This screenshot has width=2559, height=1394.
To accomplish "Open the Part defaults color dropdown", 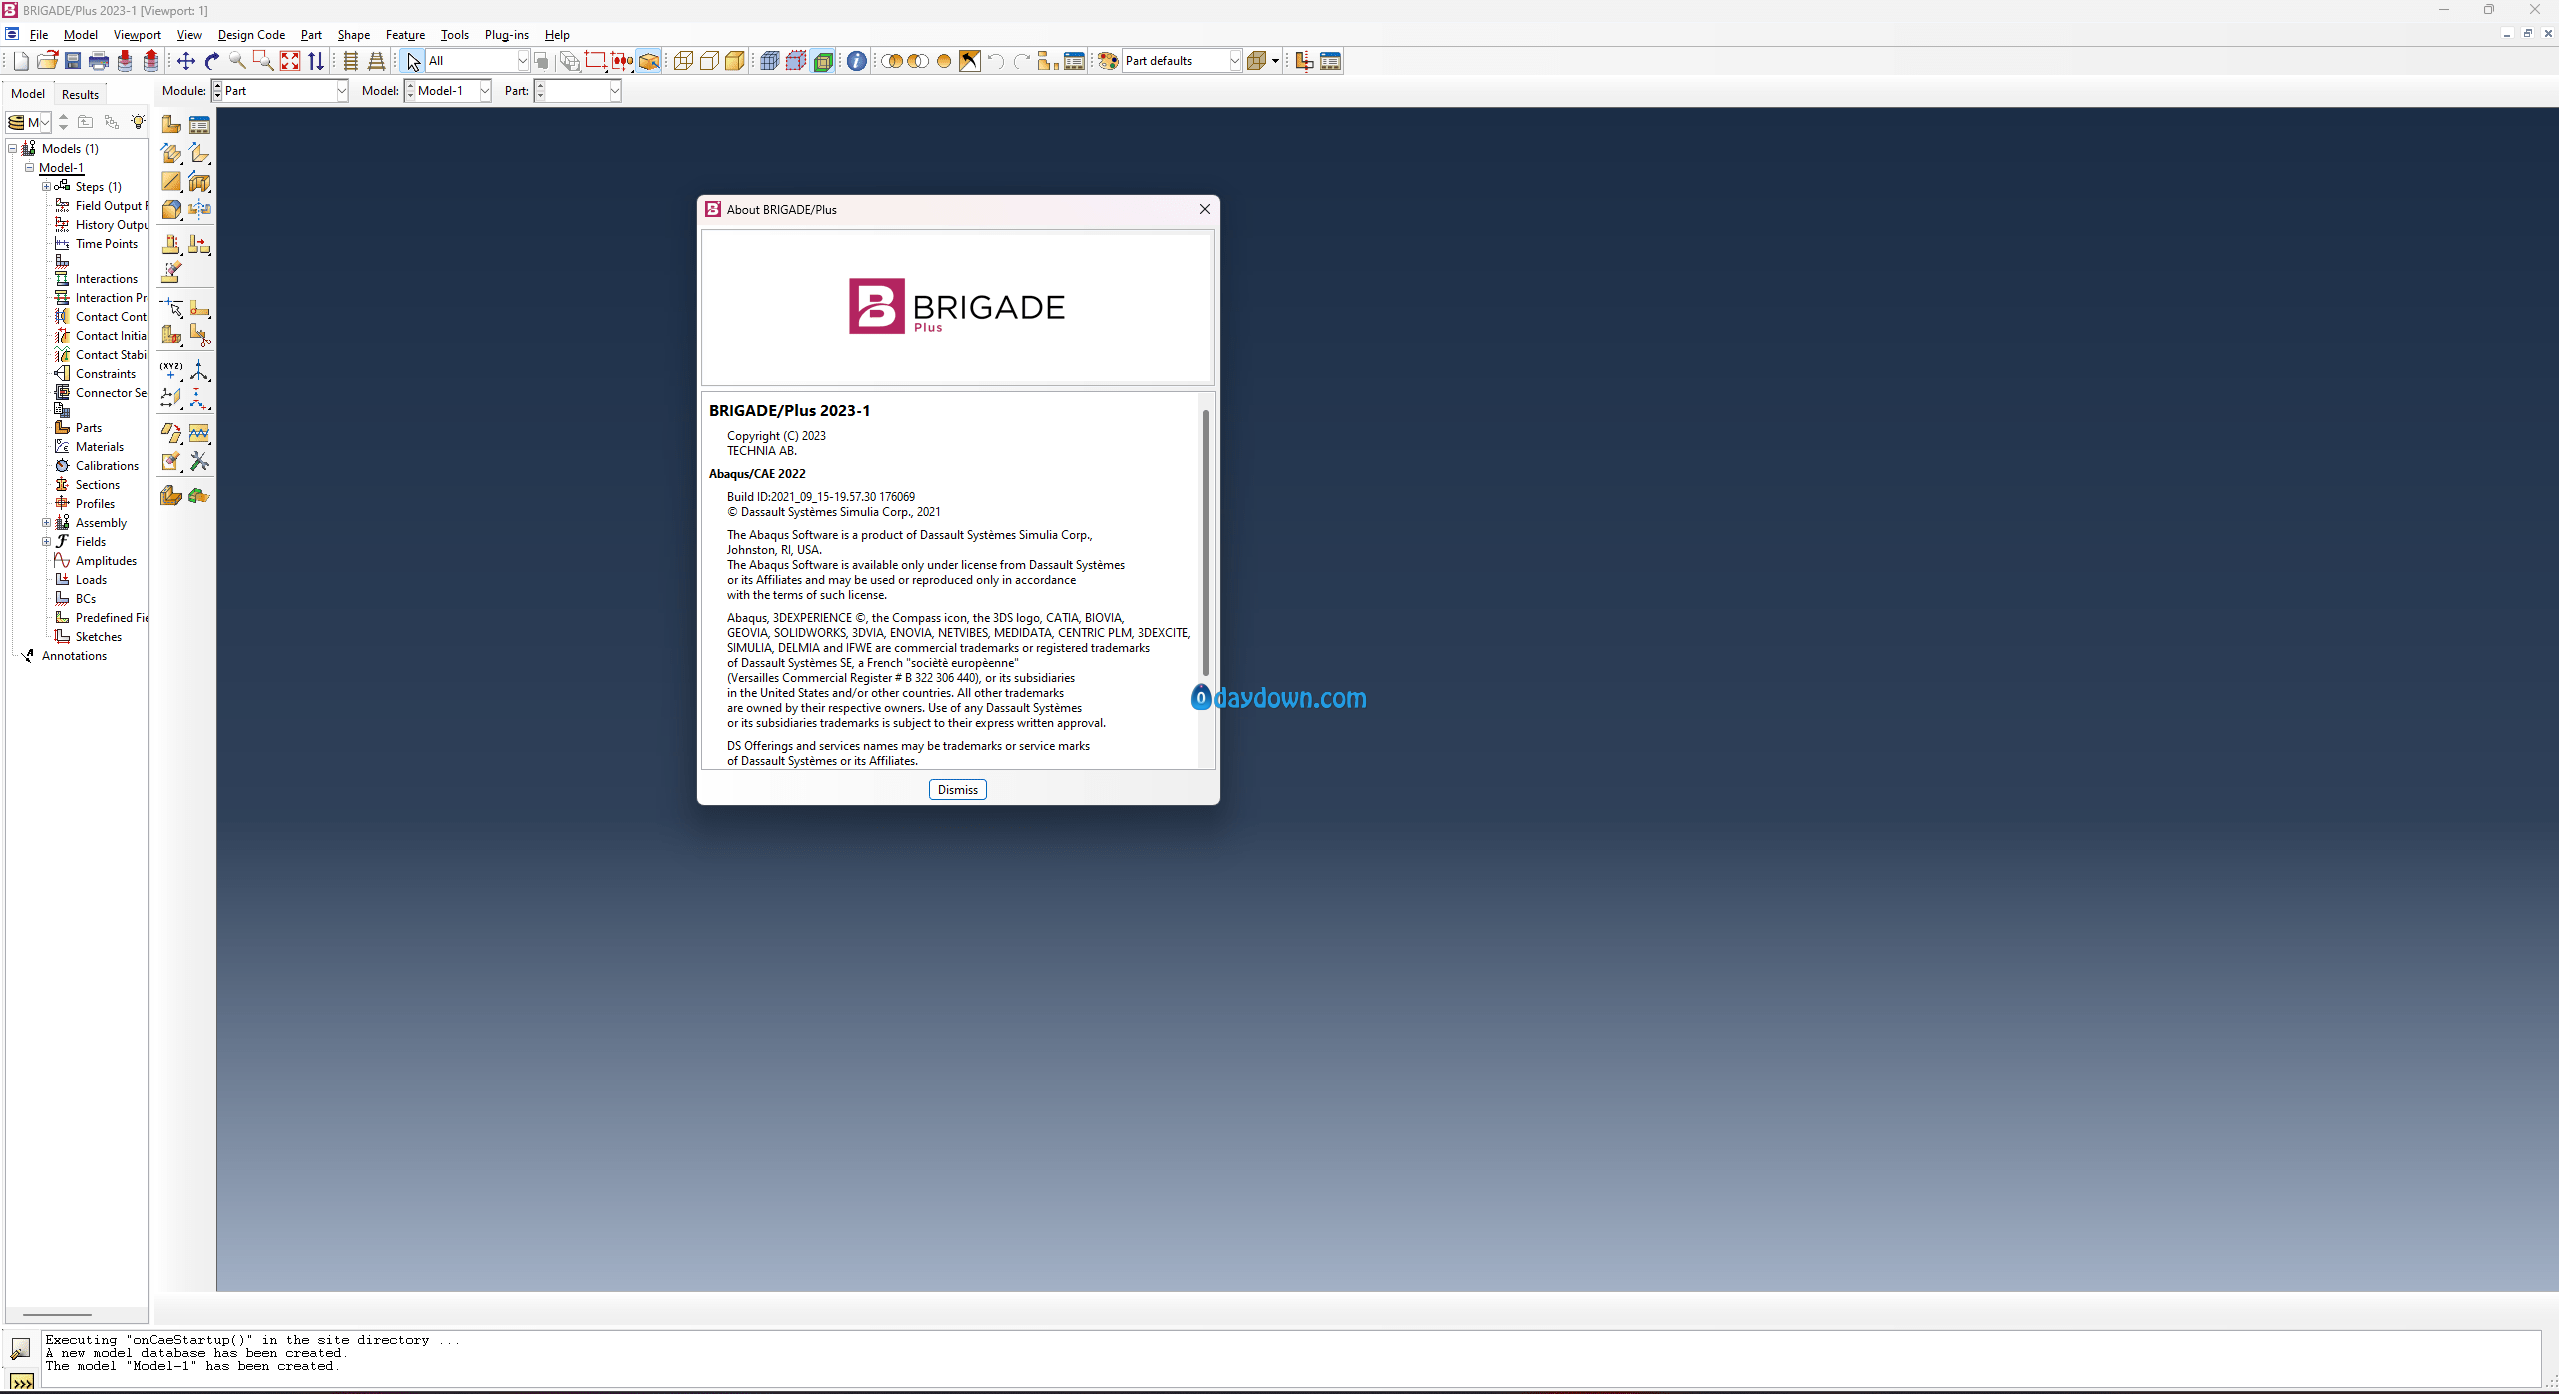I will 1182,61.
